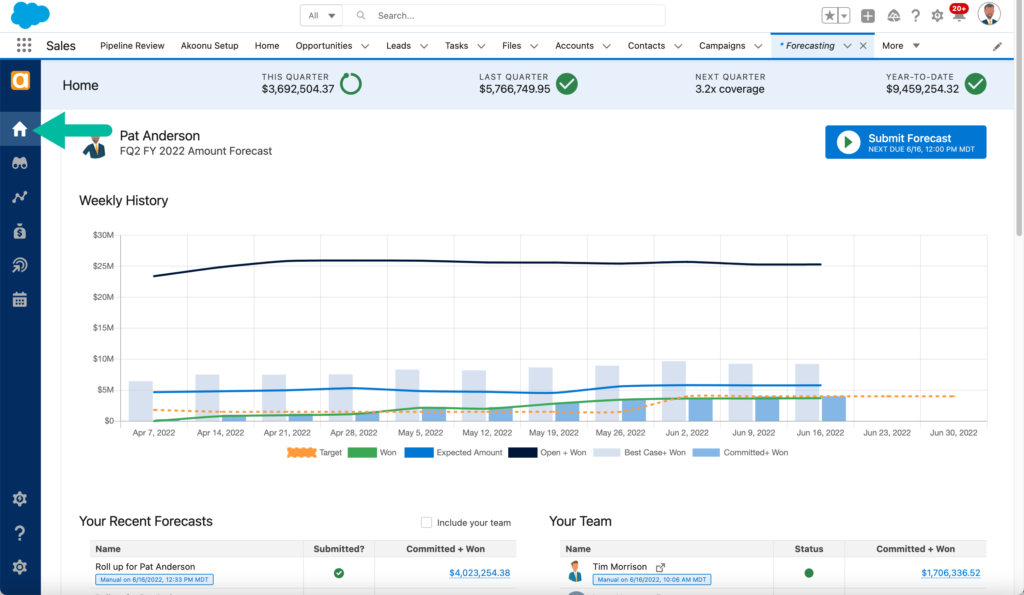Check the Include your team checkbox
Image resolution: width=1024 pixels, height=595 pixels.
coord(427,522)
